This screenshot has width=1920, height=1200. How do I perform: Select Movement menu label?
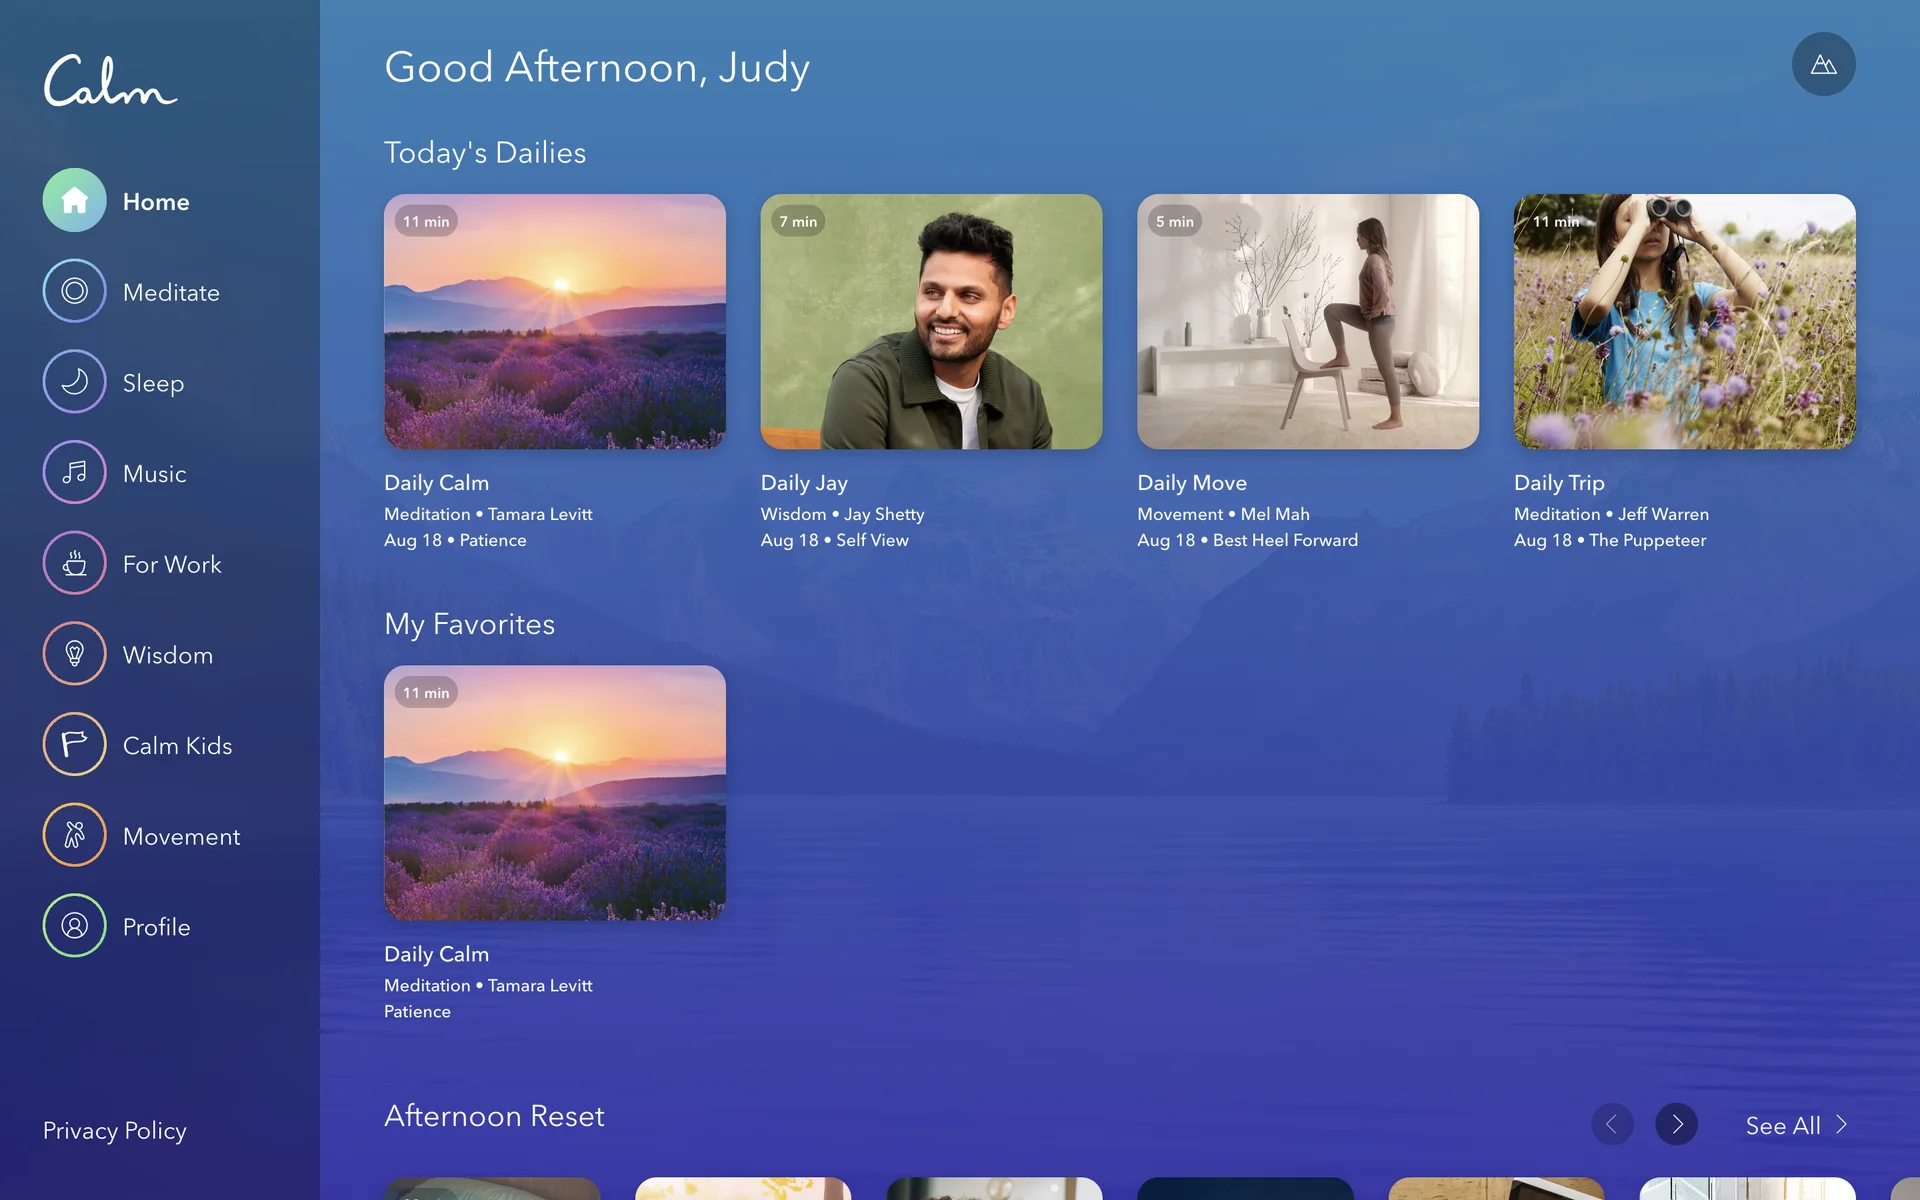click(181, 837)
